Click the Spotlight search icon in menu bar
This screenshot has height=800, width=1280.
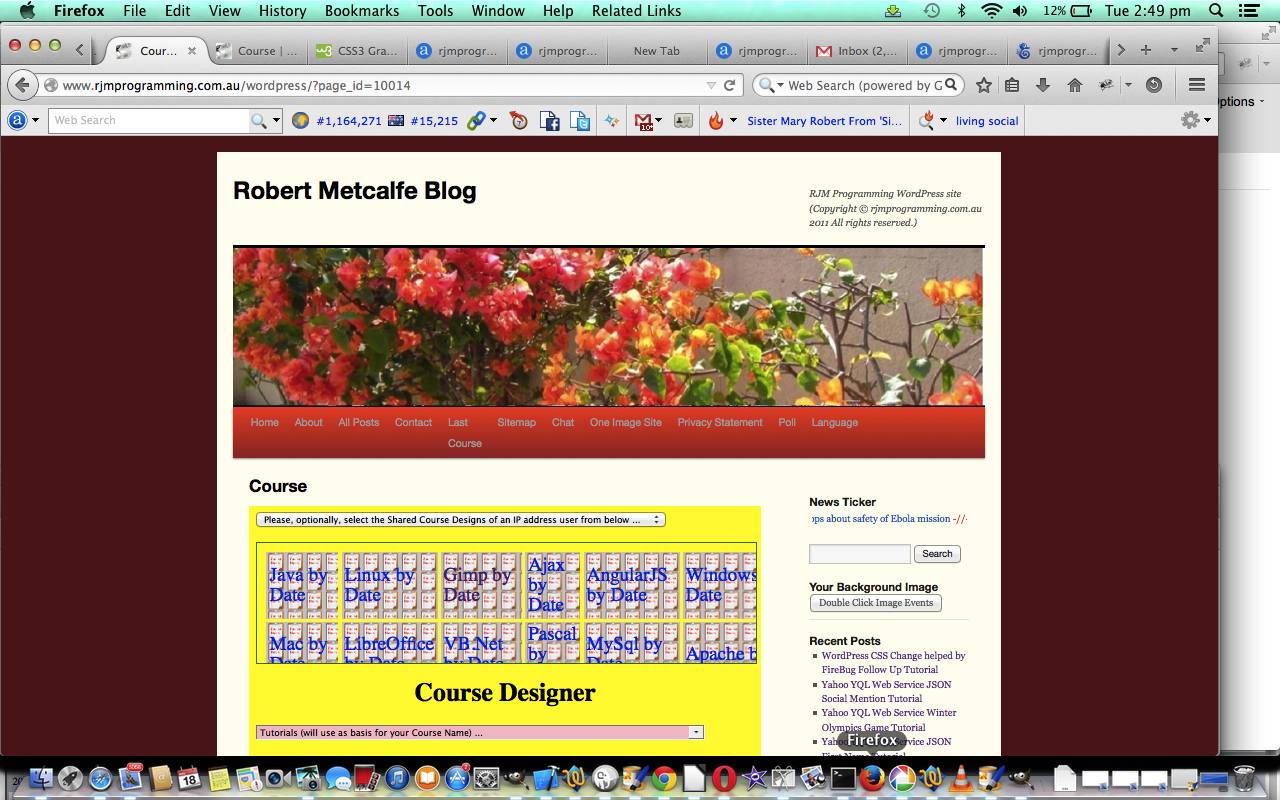click(x=1216, y=11)
